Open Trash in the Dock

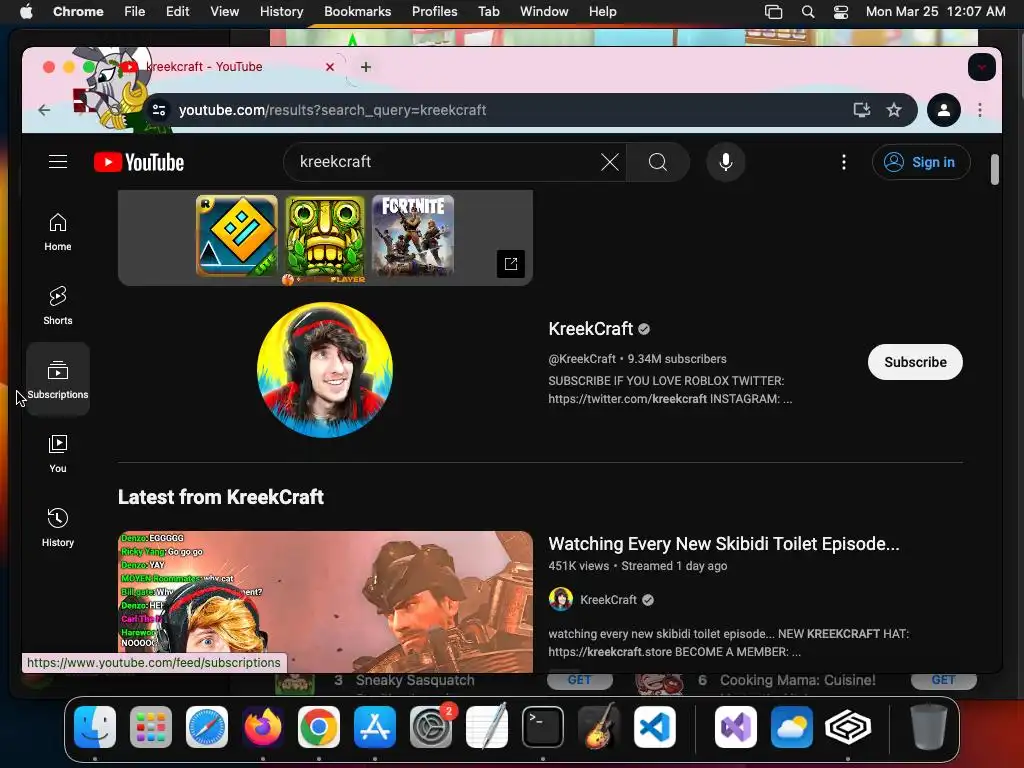tap(929, 727)
